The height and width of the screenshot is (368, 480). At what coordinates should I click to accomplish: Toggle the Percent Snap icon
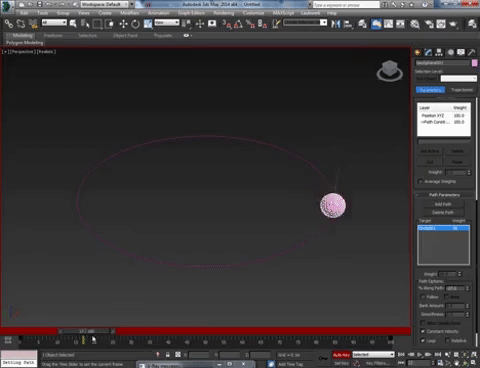(250, 24)
